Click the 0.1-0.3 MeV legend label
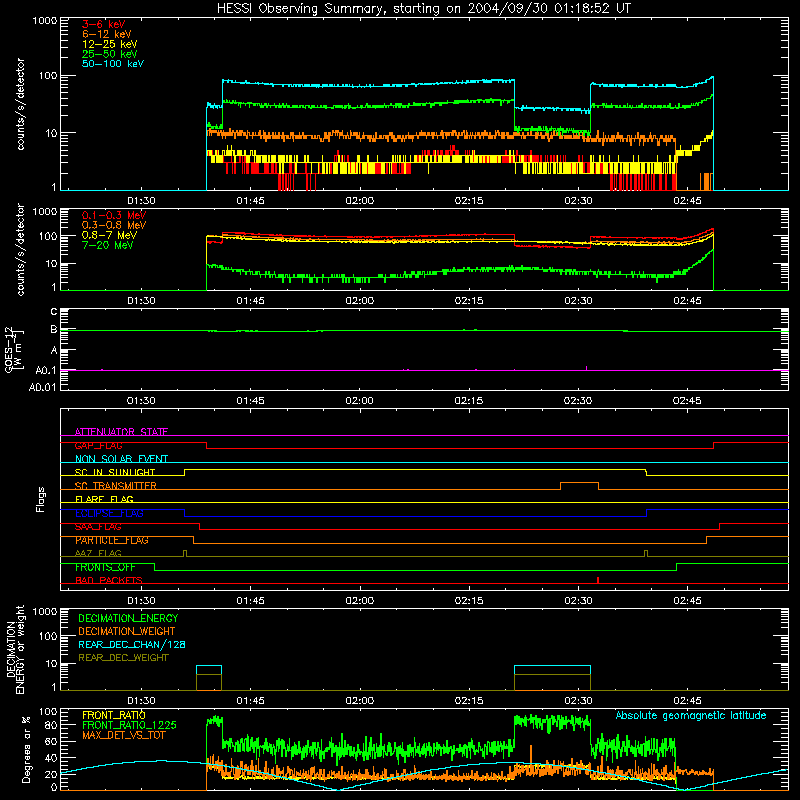Screen dimensions: 800x800 [x=114, y=215]
